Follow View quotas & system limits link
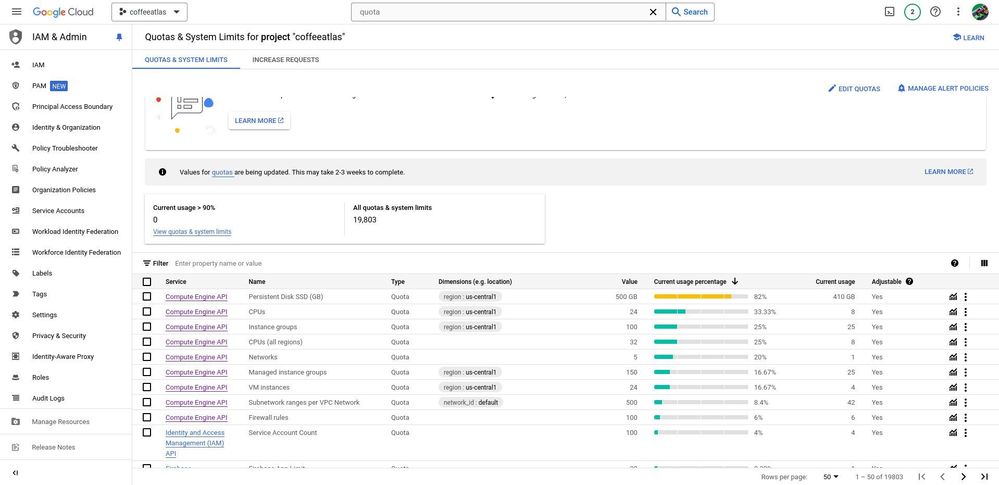This screenshot has height=485, width=999. 192,232
